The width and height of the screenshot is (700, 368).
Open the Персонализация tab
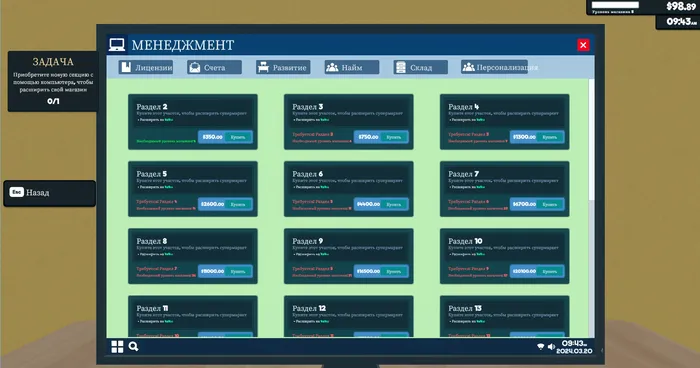click(x=494, y=67)
